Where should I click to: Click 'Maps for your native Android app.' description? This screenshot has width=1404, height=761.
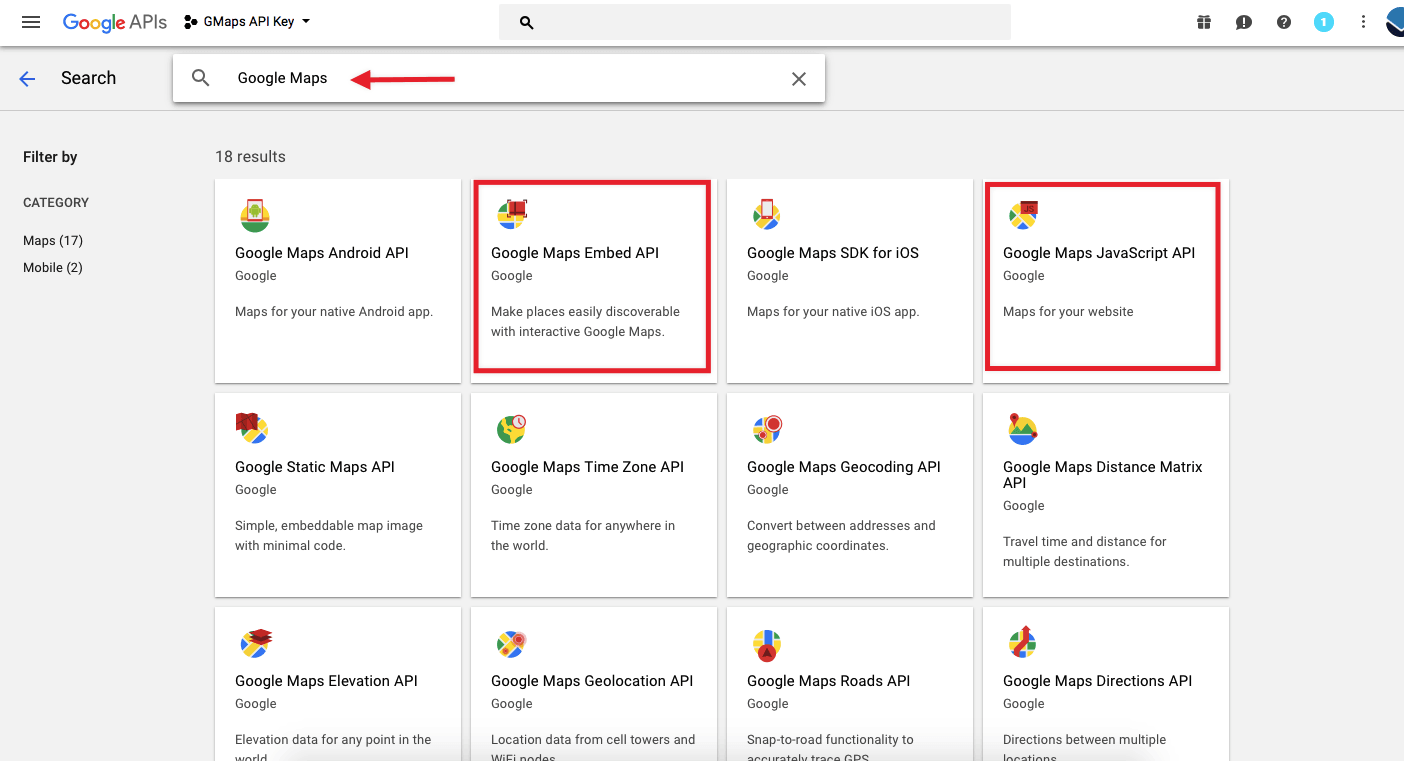(334, 312)
